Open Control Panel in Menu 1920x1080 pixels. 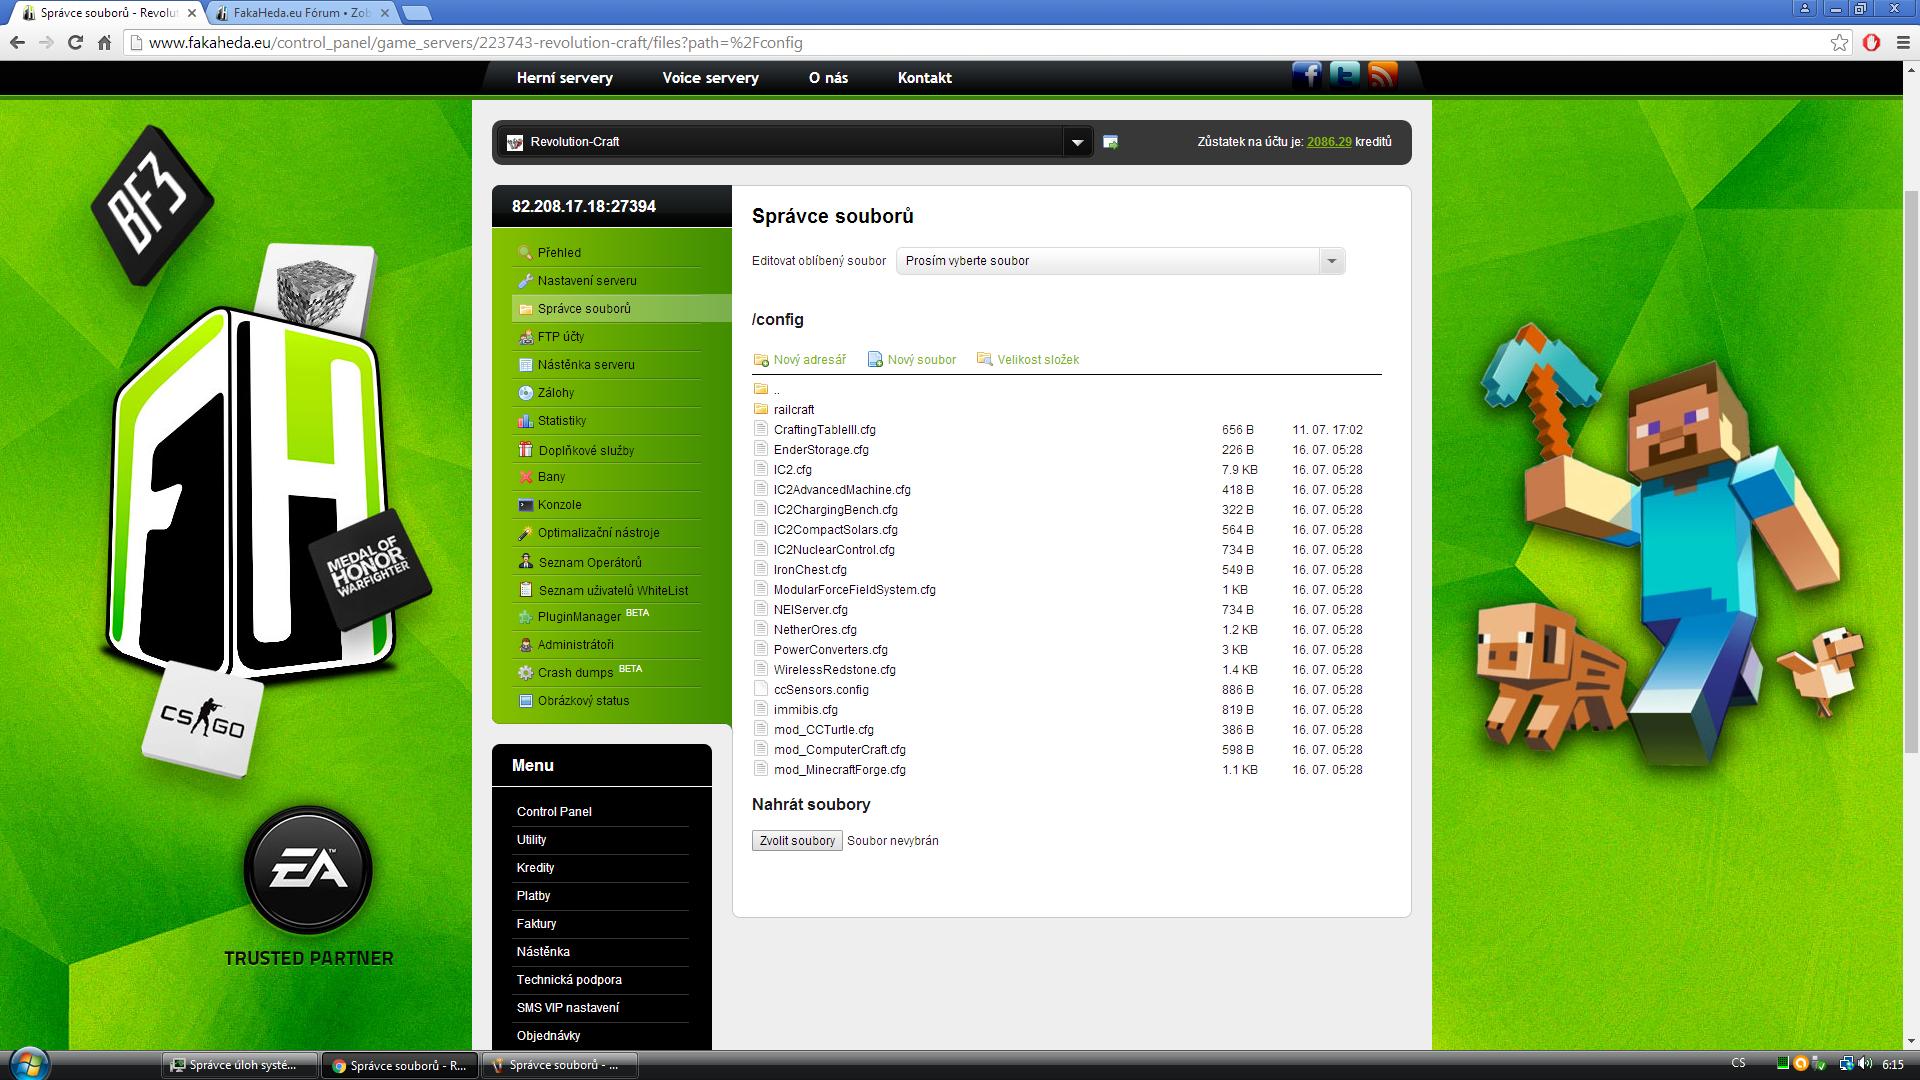[x=554, y=812]
